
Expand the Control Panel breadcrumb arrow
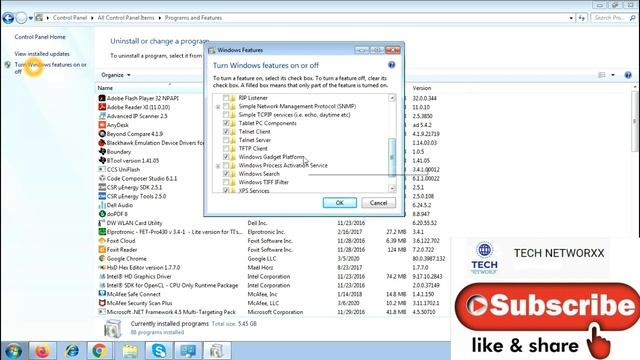92,18
